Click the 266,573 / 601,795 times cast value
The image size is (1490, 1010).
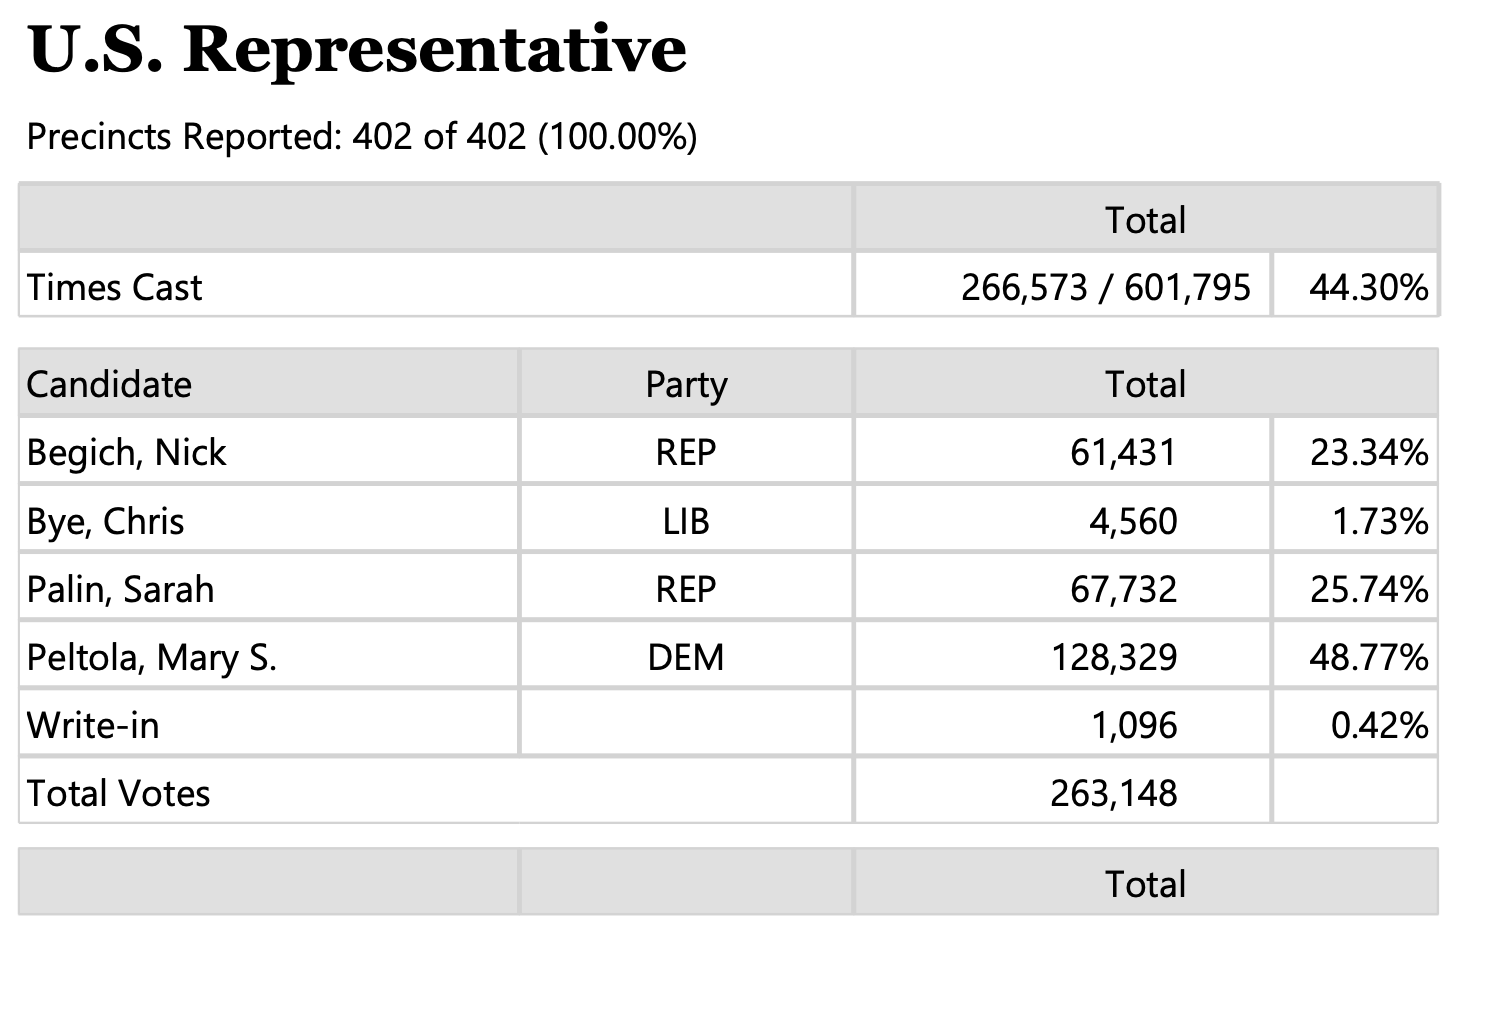pyautogui.click(x=1105, y=288)
